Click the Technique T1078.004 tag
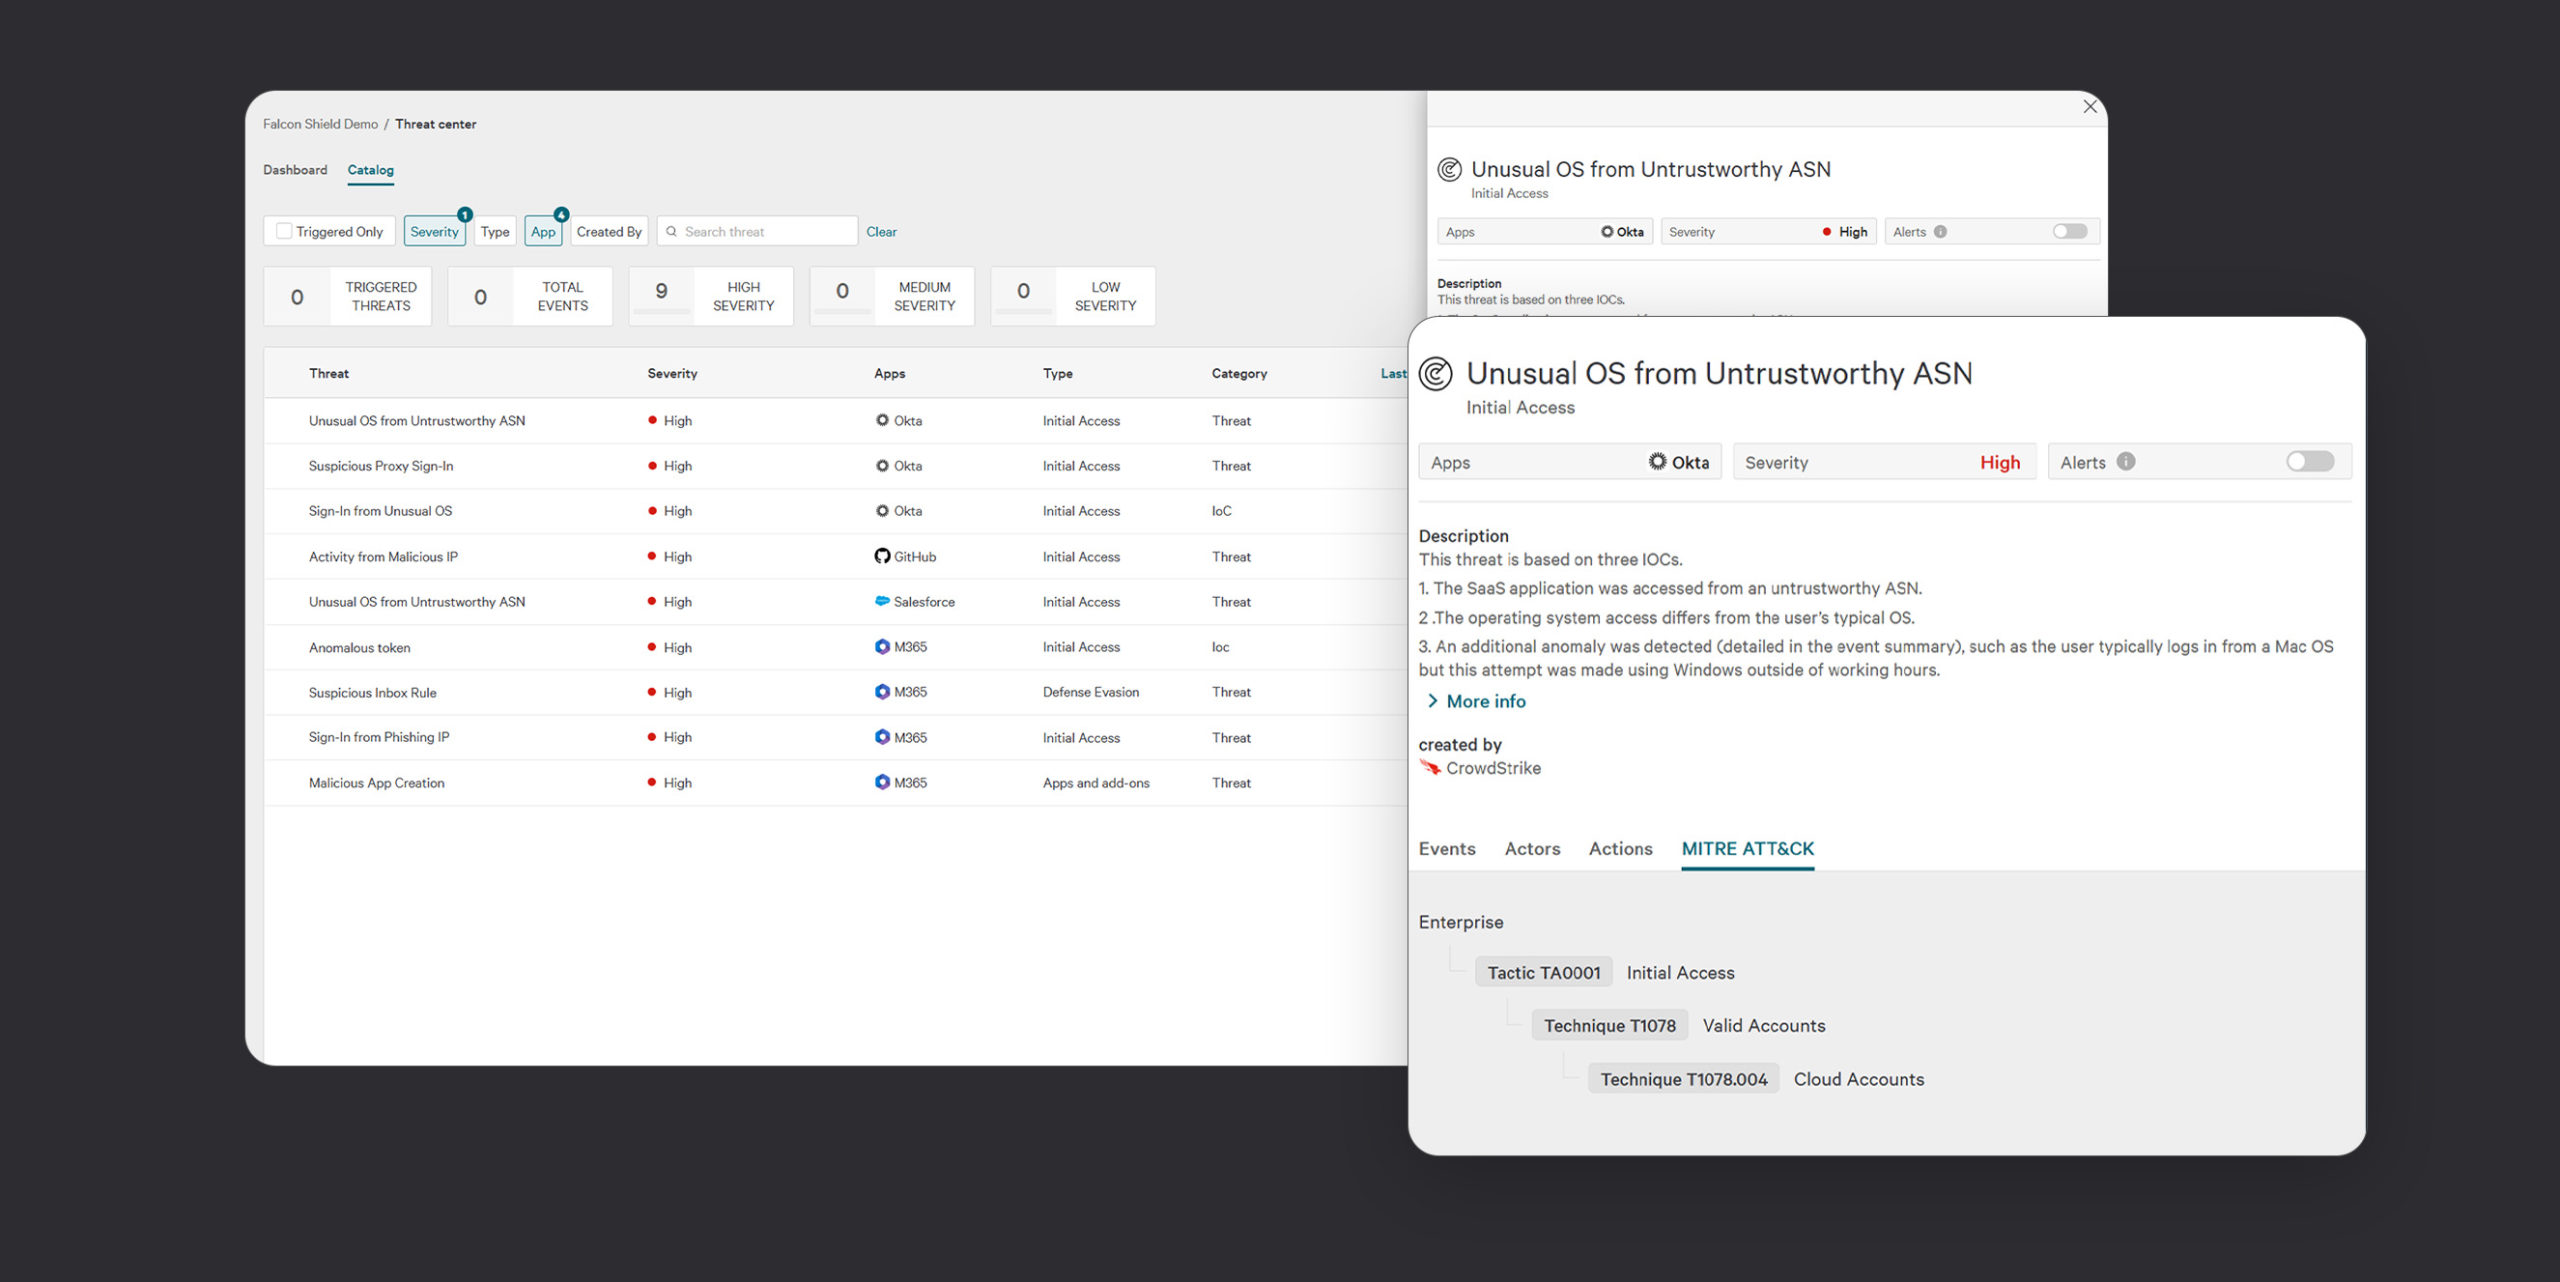Viewport: 2560px width, 1282px height. [x=1683, y=1079]
